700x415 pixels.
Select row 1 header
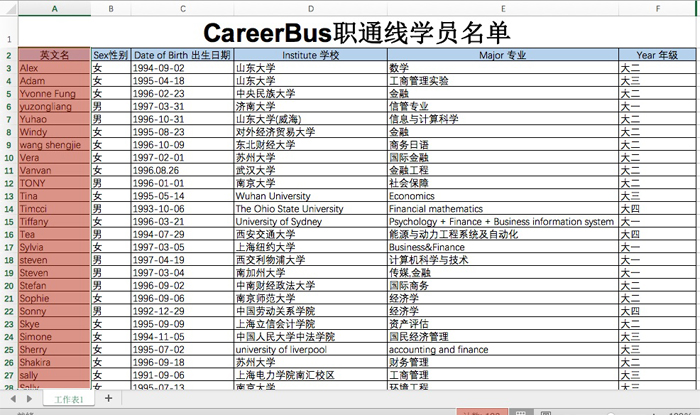click(x=9, y=32)
